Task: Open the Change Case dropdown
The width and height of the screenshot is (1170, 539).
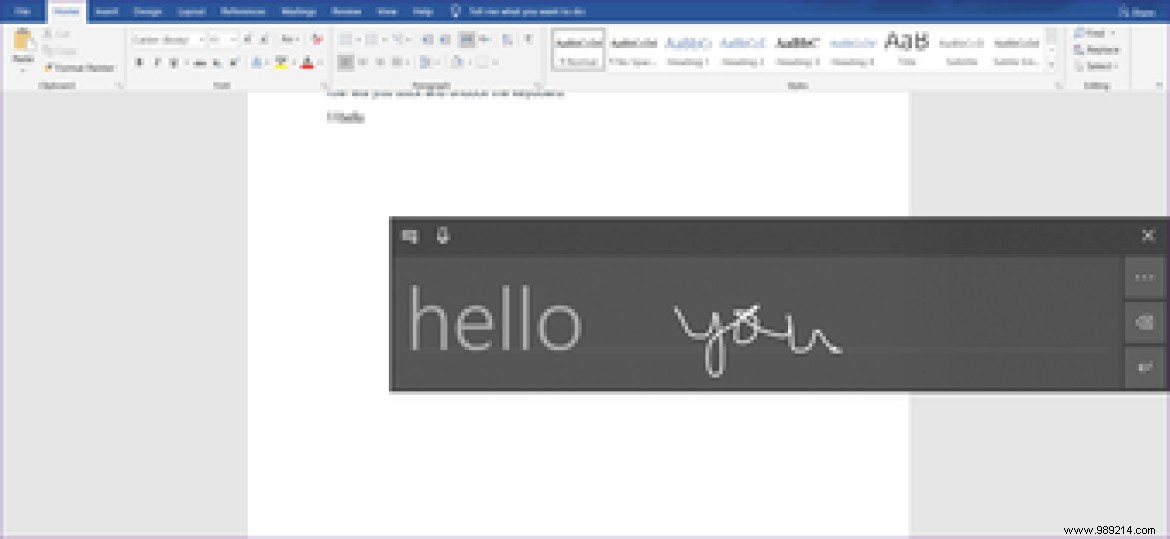Action: tap(290, 40)
